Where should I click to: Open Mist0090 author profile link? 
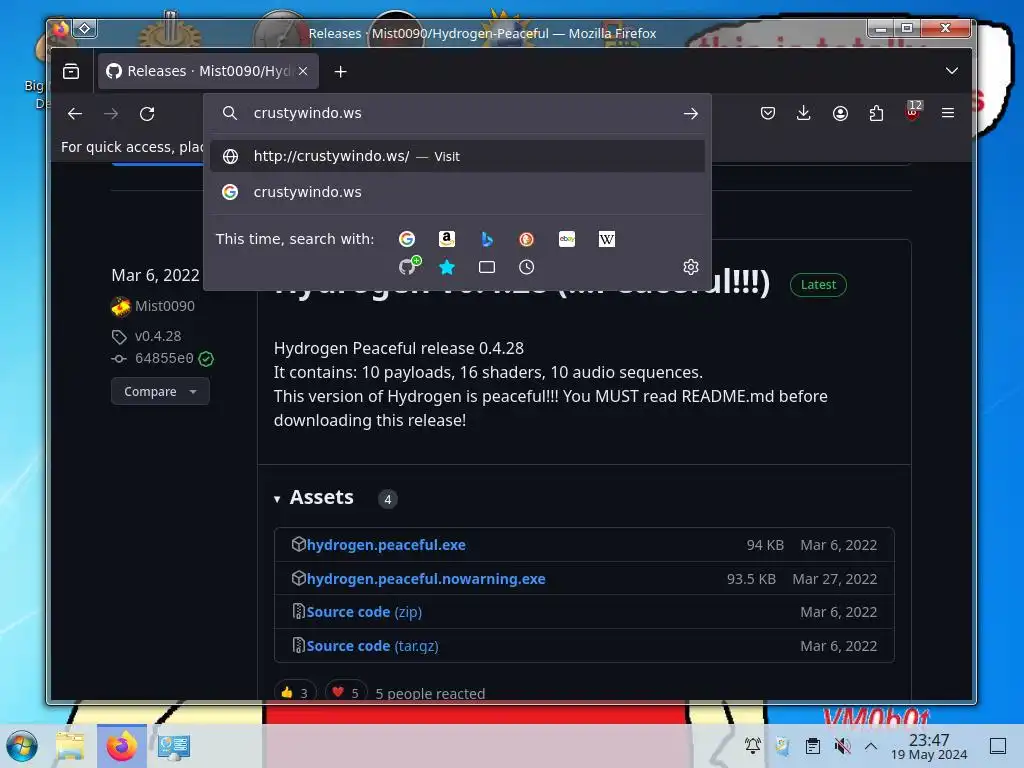[165, 306]
